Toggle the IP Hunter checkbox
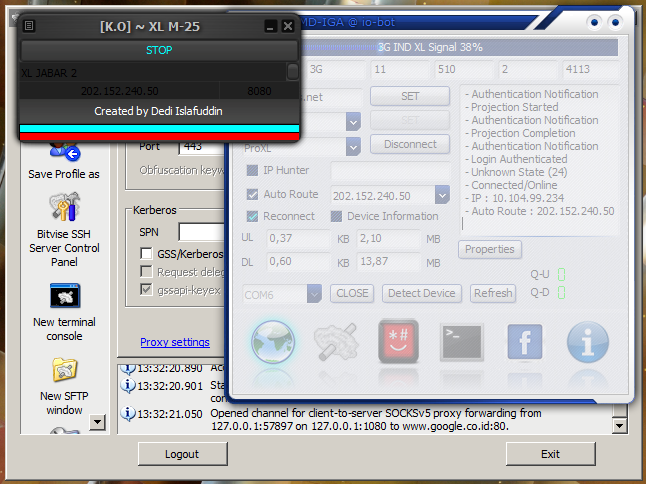This screenshot has width=646, height=484. 252,170
